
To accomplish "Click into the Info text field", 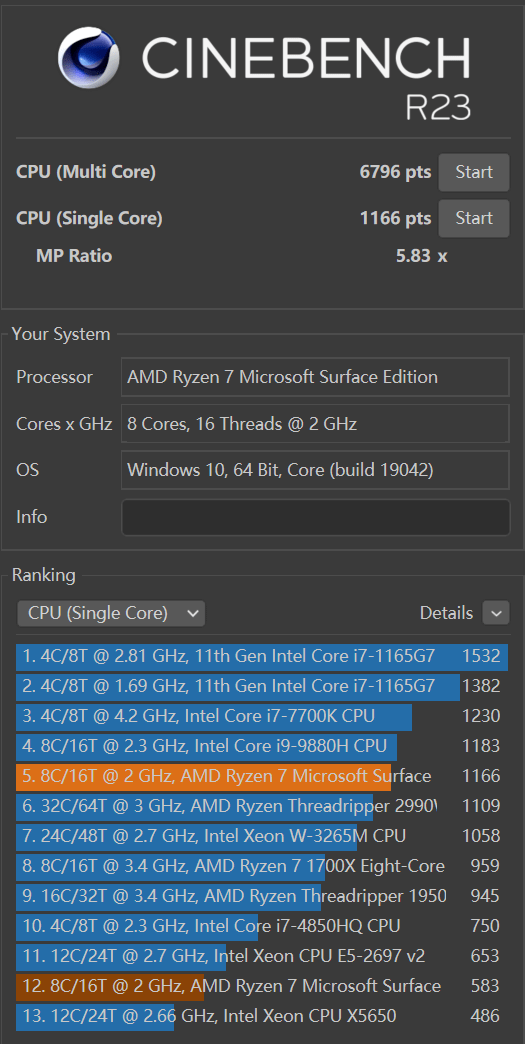I will click(315, 517).
